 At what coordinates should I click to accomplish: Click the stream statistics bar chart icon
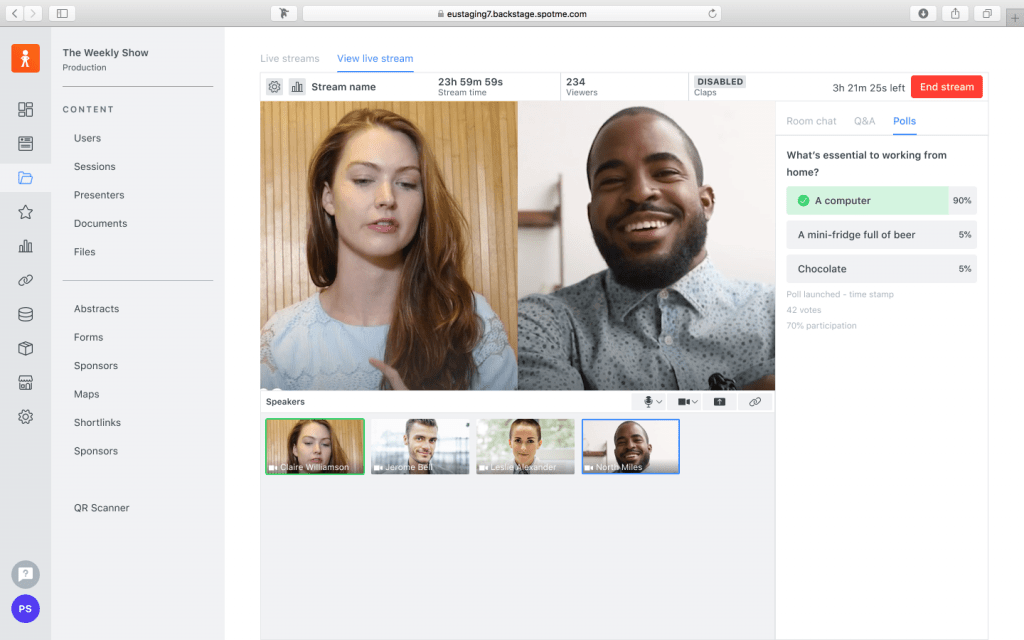coord(297,87)
